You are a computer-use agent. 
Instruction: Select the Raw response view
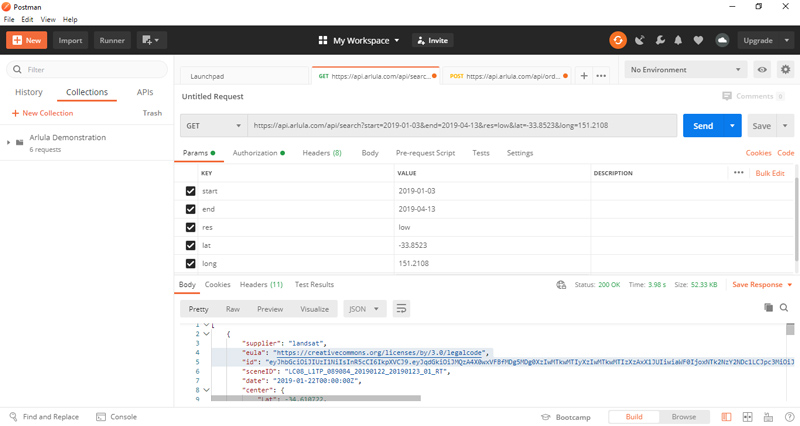point(233,309)
